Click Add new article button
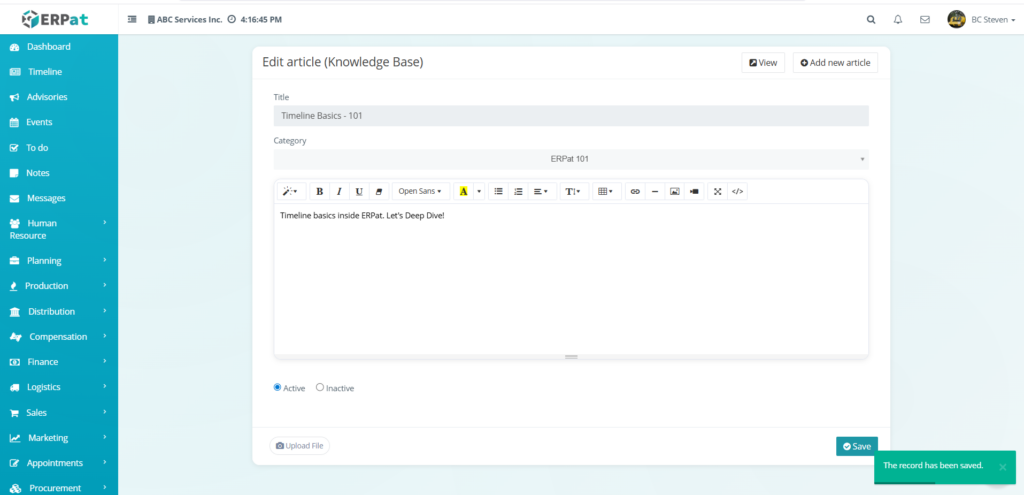Viewport: 1024px width, 495px height. 835,63
